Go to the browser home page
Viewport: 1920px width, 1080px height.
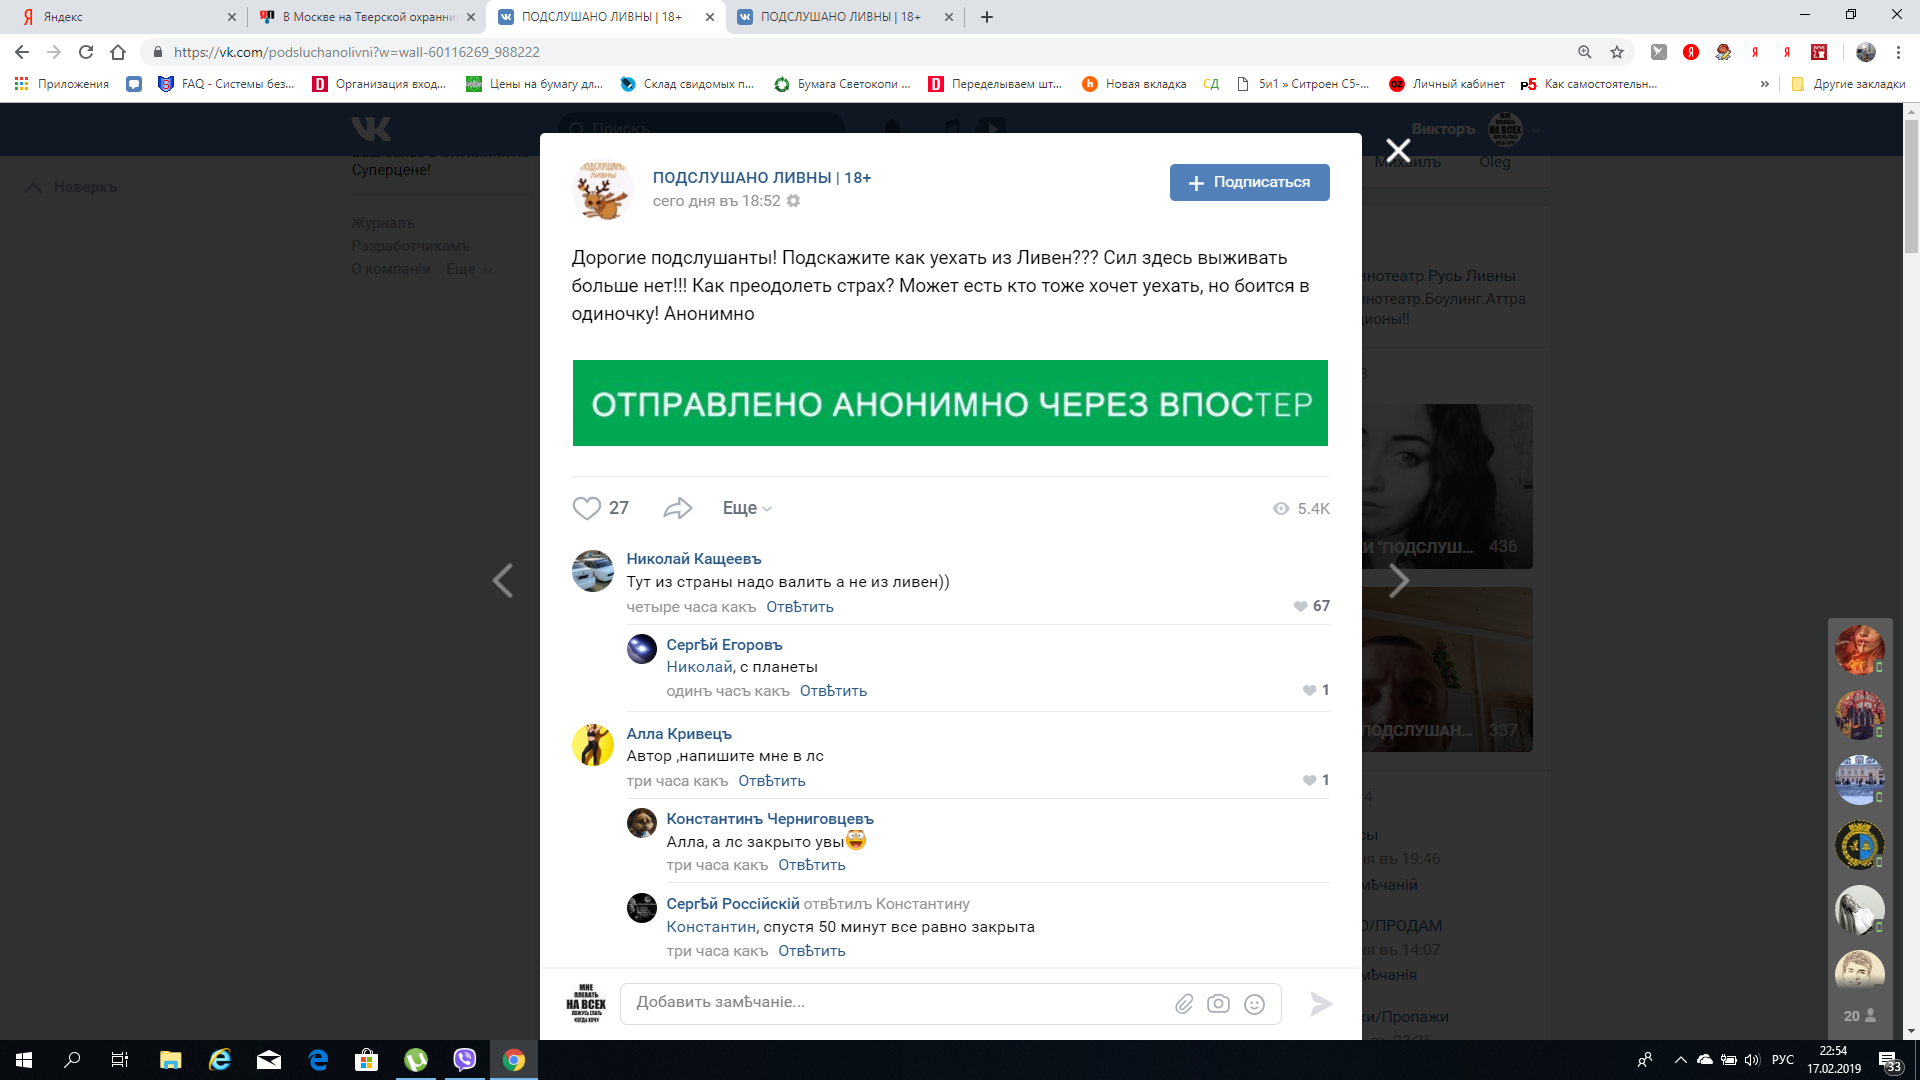click(118, 52)
